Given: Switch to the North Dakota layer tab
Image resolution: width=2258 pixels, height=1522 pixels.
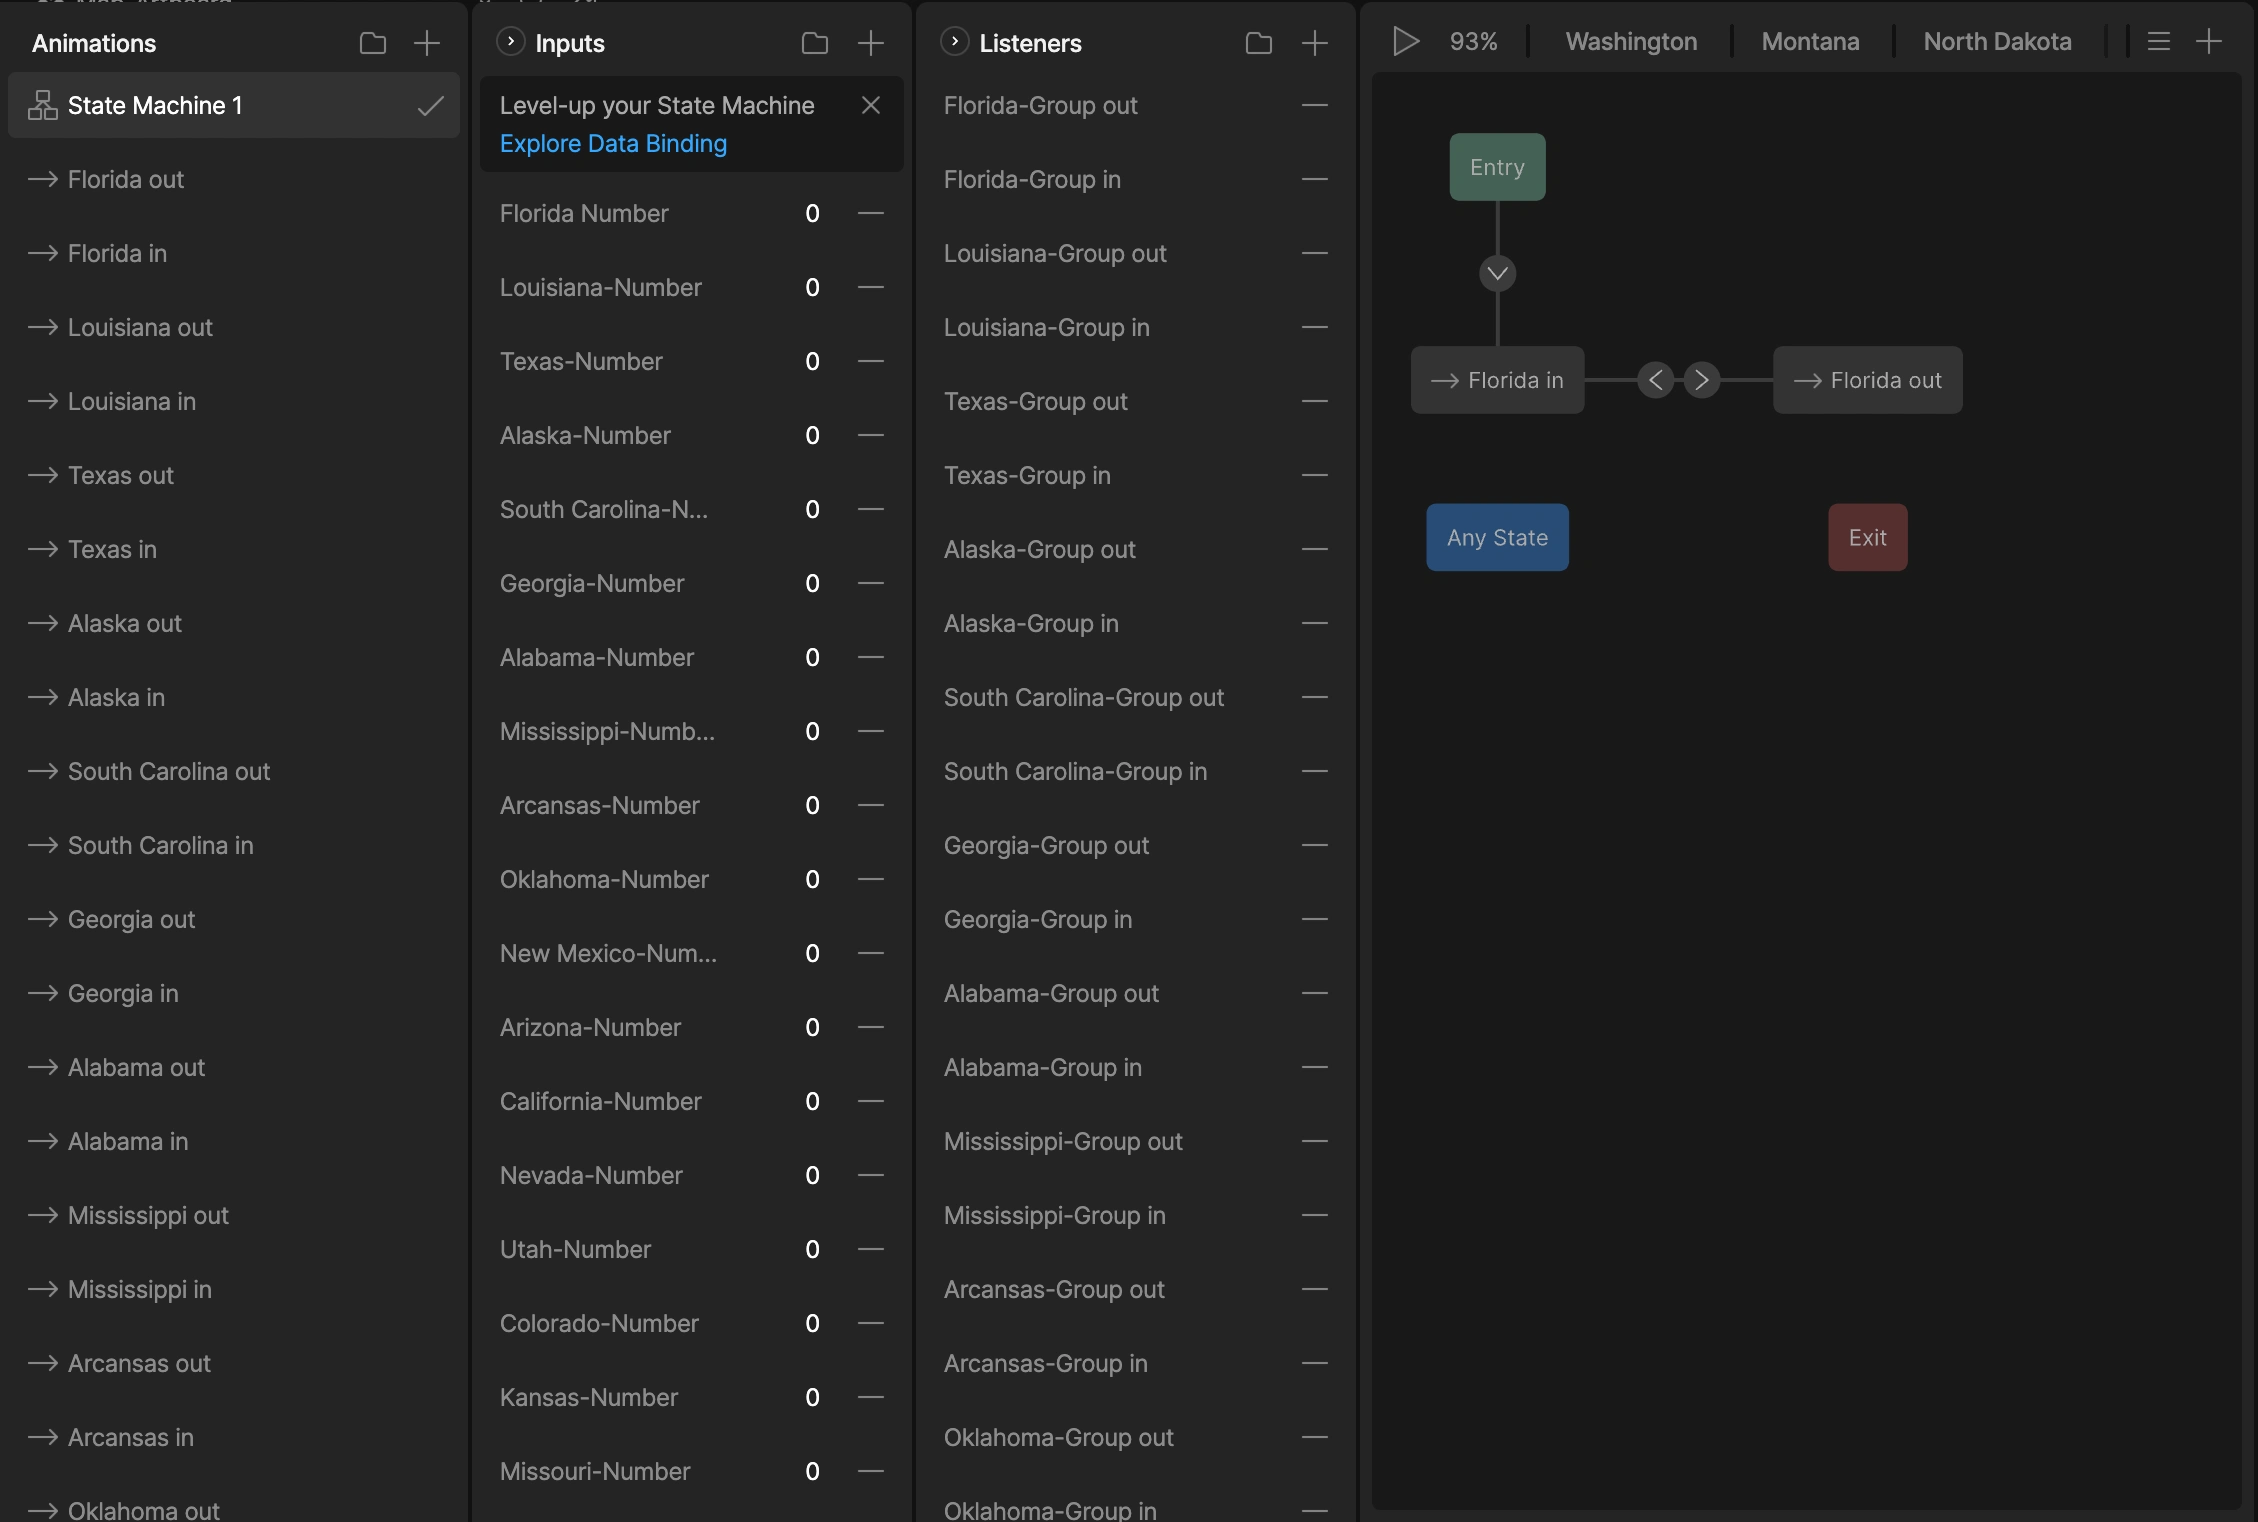Looking at the screenshot, I should click(1997, 42).
